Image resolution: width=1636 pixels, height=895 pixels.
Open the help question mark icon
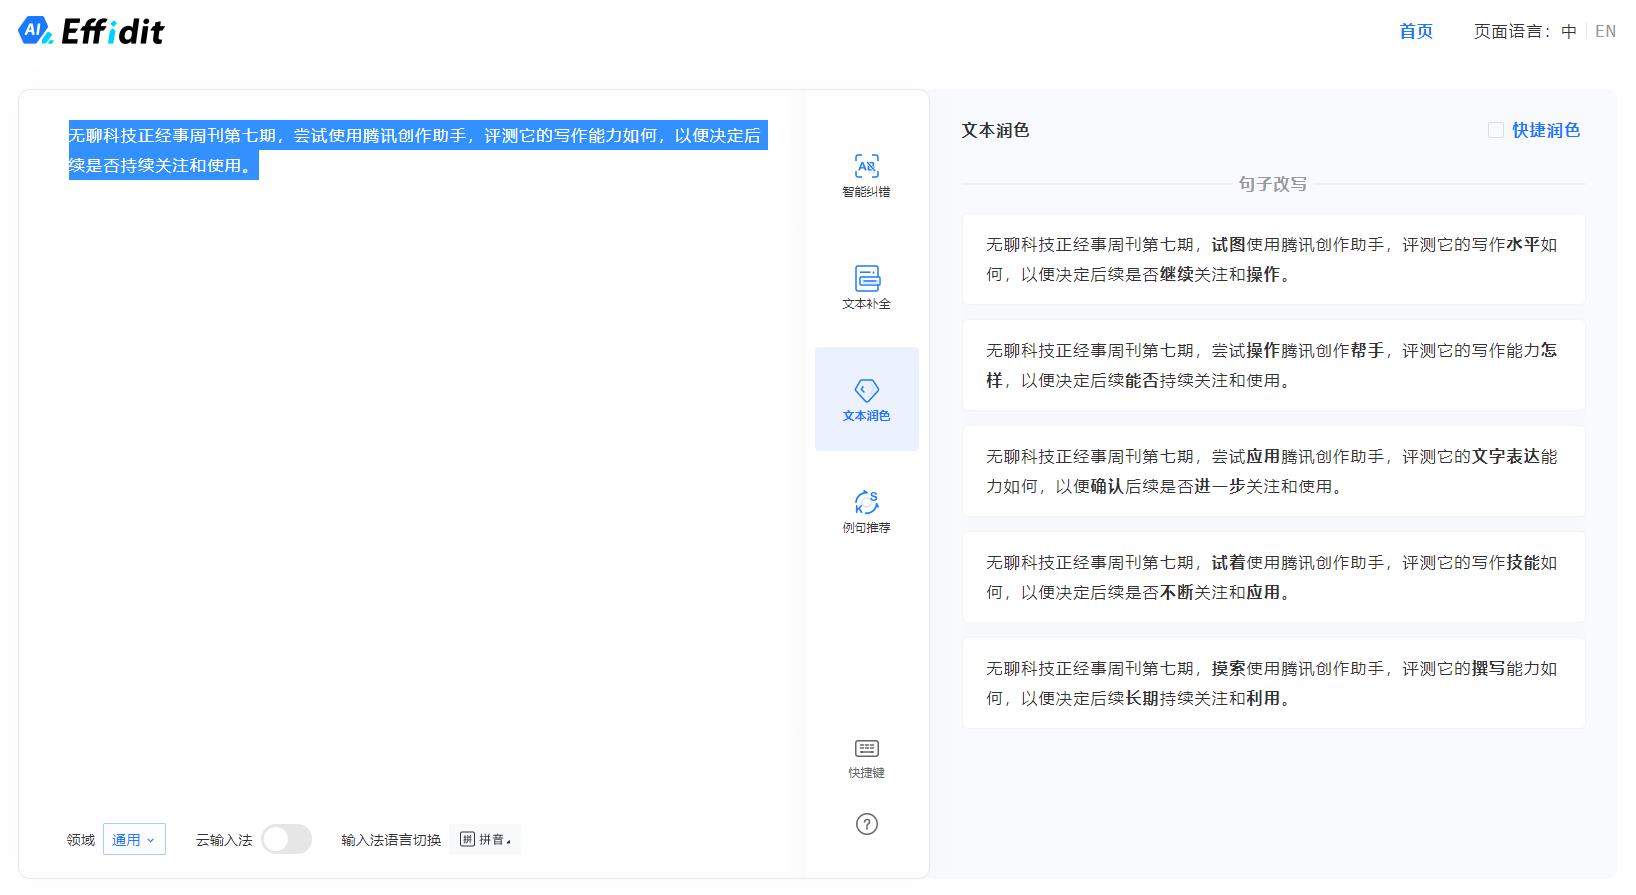coord(867,824)
